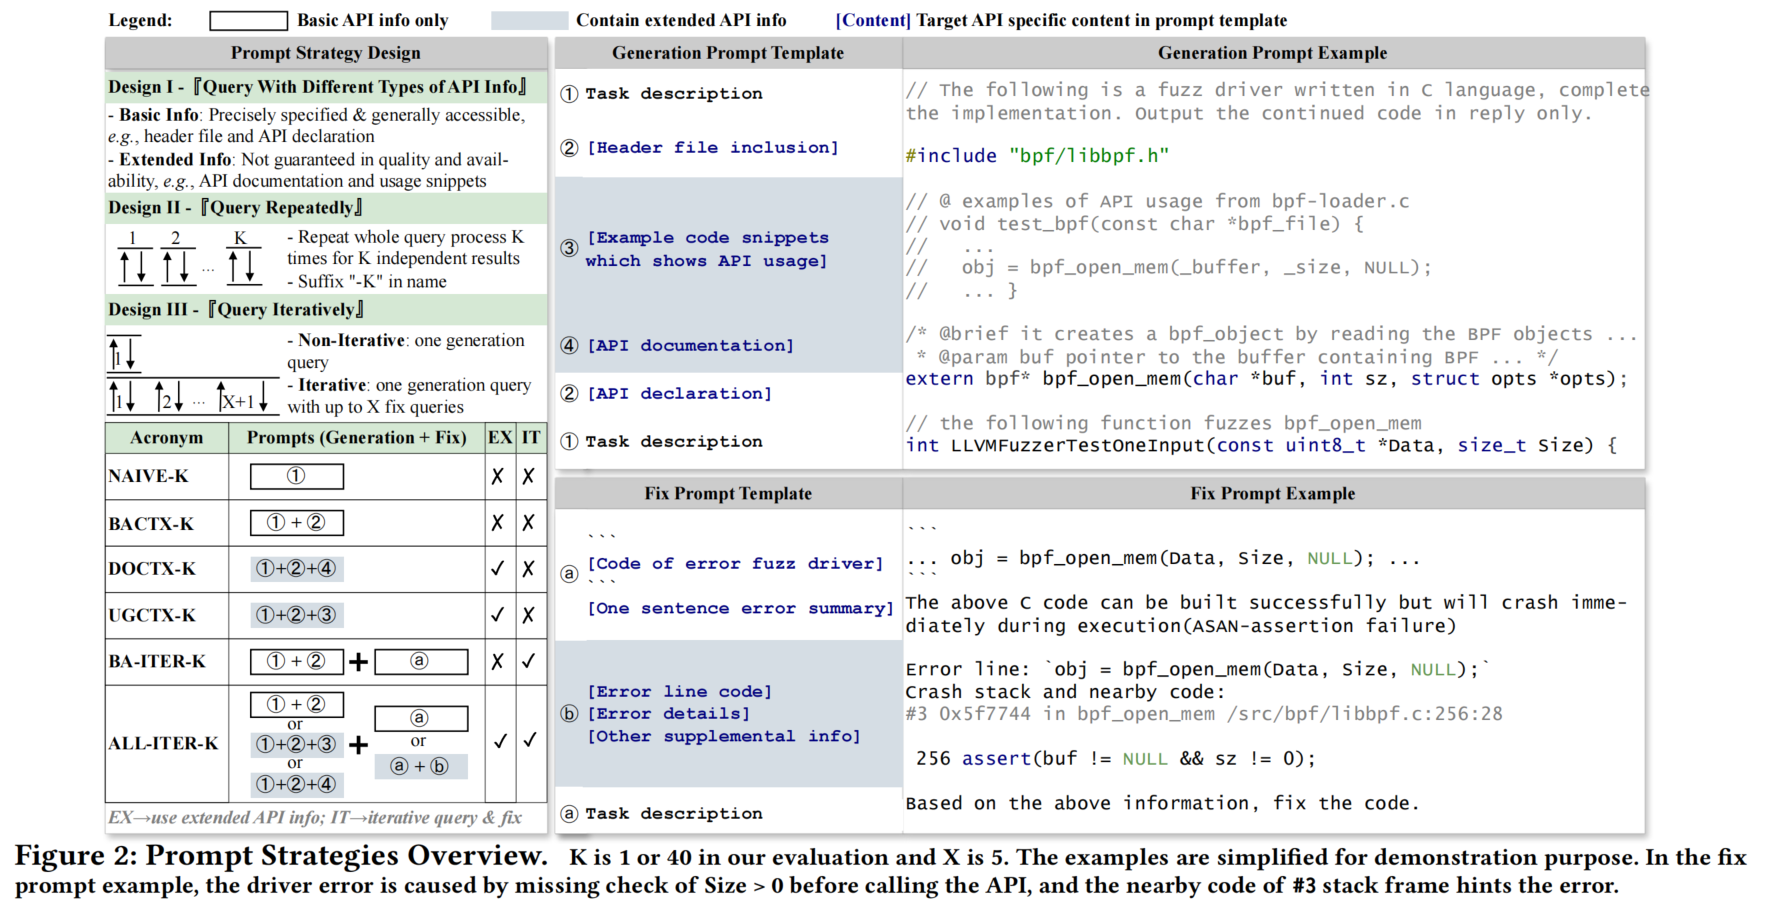Click the white 'Basic API info only' legend swatch
This screenshot has width=1774, height=904.
point(248,20)
